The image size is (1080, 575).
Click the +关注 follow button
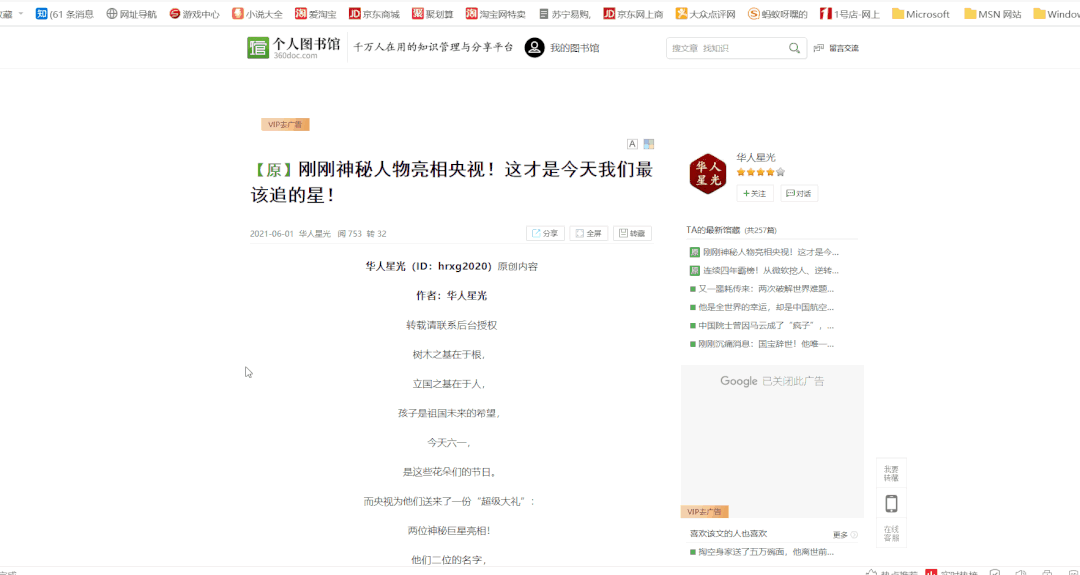[x=755, y=194]
